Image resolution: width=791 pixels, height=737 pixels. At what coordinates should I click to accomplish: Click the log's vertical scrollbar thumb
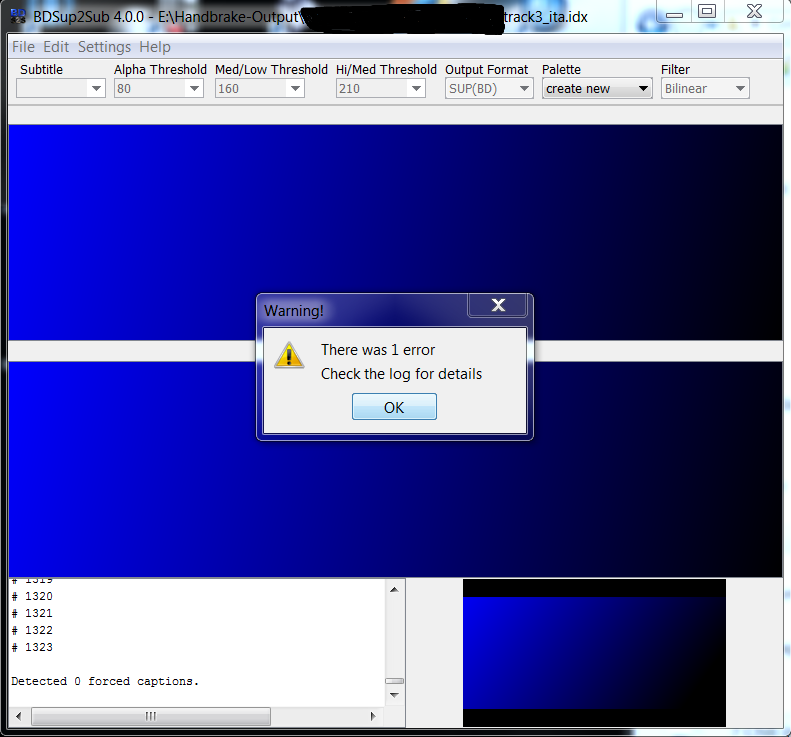[x=394, y=681]
